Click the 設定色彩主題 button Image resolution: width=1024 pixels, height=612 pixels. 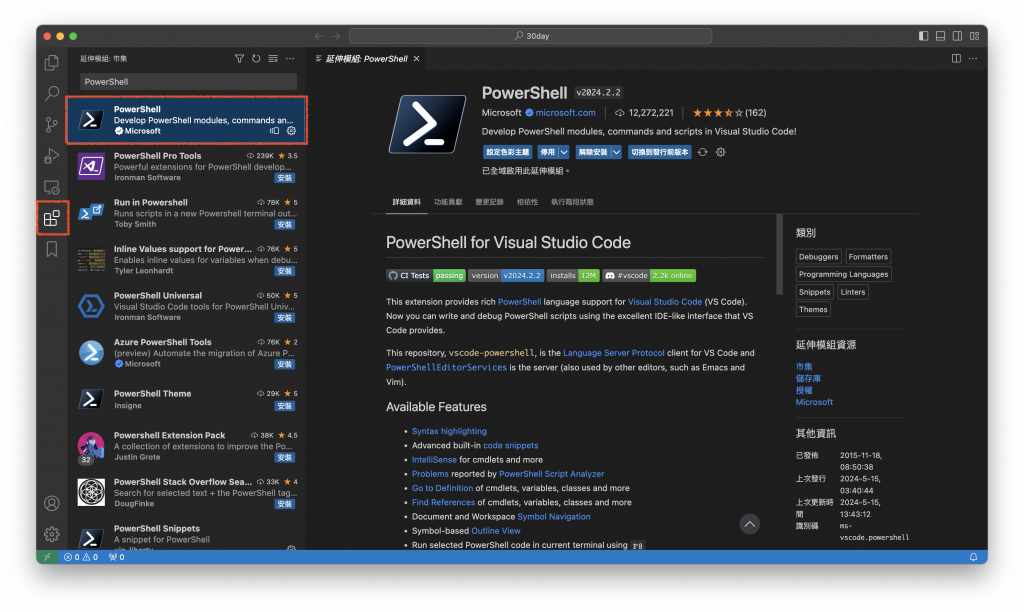507,152
